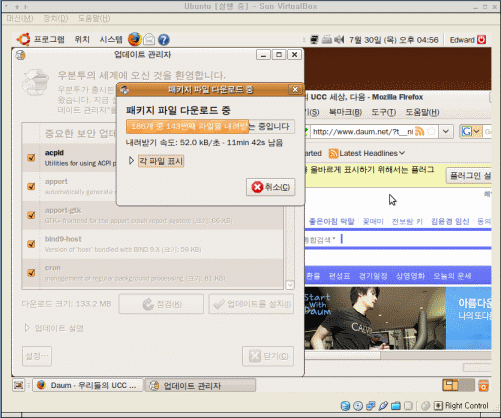Screen dimensions: 501x418
Task: Open the Firefox URL history dropdown
Action: pyautogui.click(x=446, y=131)
